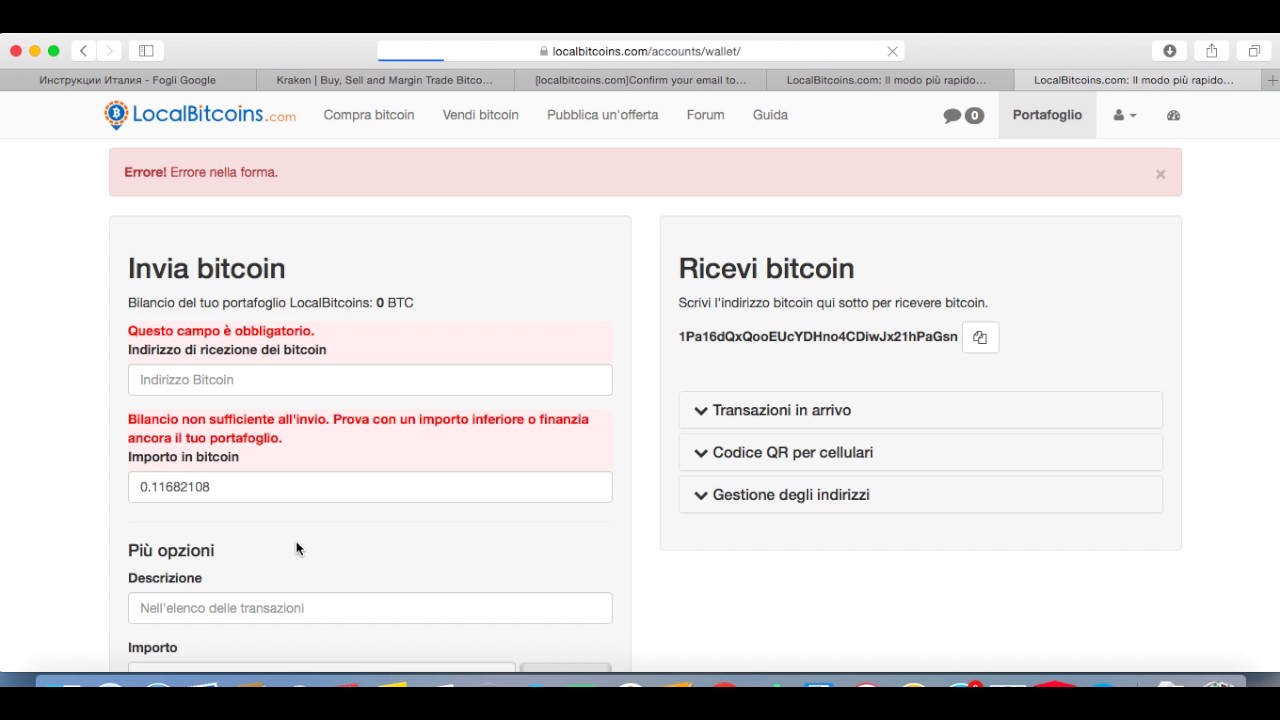The image size is (1280, 720).
Task: Select the Portafoglio nav item
Action: [1047, 115]
